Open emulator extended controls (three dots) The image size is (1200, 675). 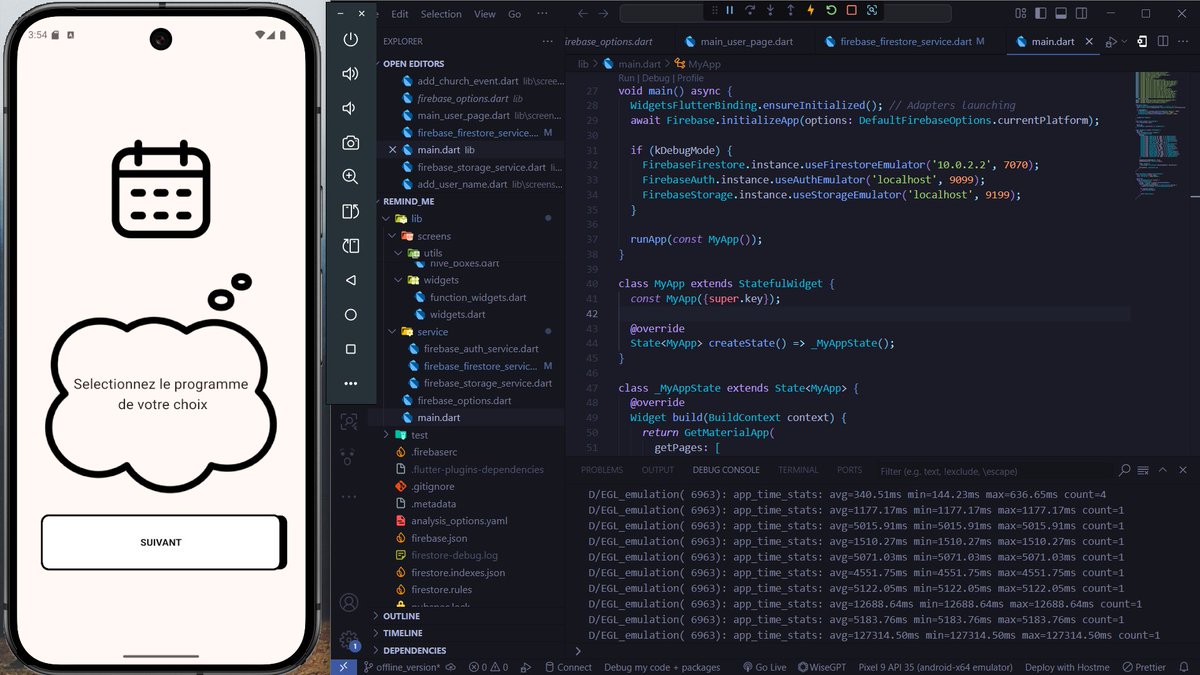pyautogui.click(x=350, y=383)
